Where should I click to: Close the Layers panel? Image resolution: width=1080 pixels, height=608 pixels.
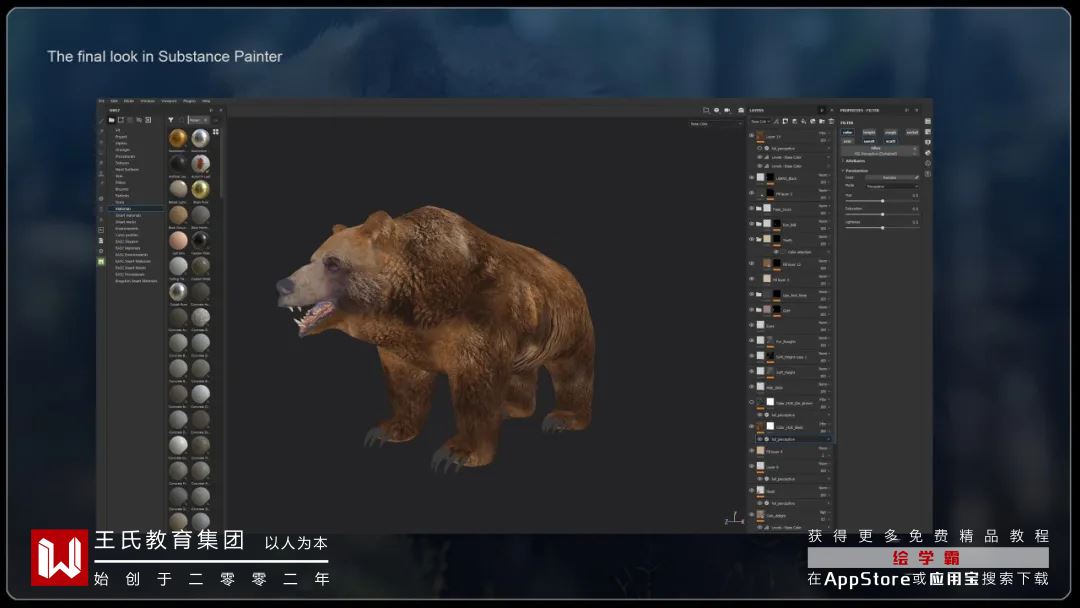tap(831, 110)
